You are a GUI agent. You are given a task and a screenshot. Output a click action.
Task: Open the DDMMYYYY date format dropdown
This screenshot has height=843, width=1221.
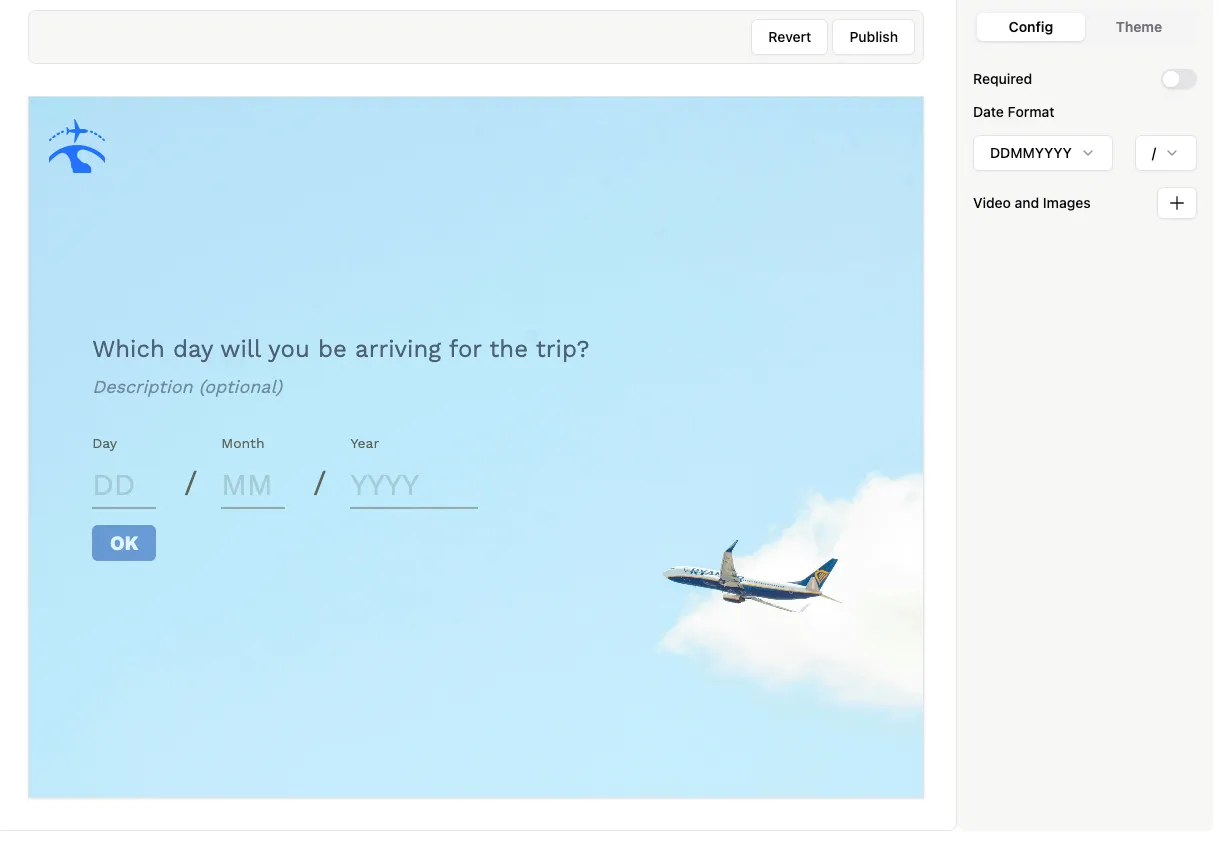(1042, 153)
